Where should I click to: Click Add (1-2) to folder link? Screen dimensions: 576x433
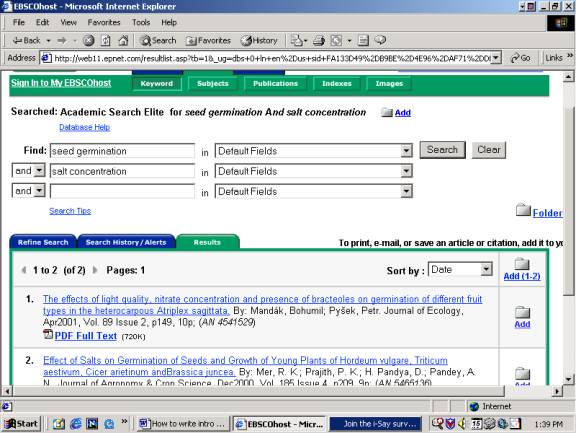point(522,276)
